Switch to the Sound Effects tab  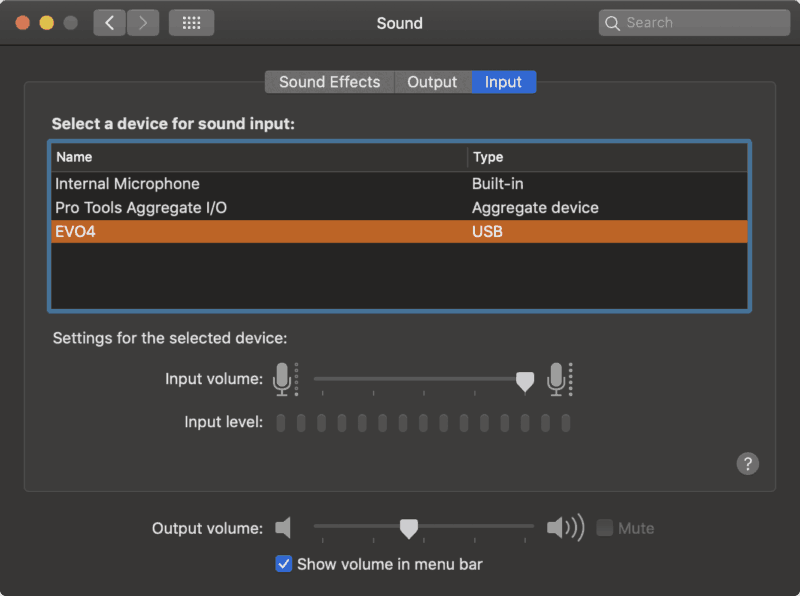coord(329,82)
